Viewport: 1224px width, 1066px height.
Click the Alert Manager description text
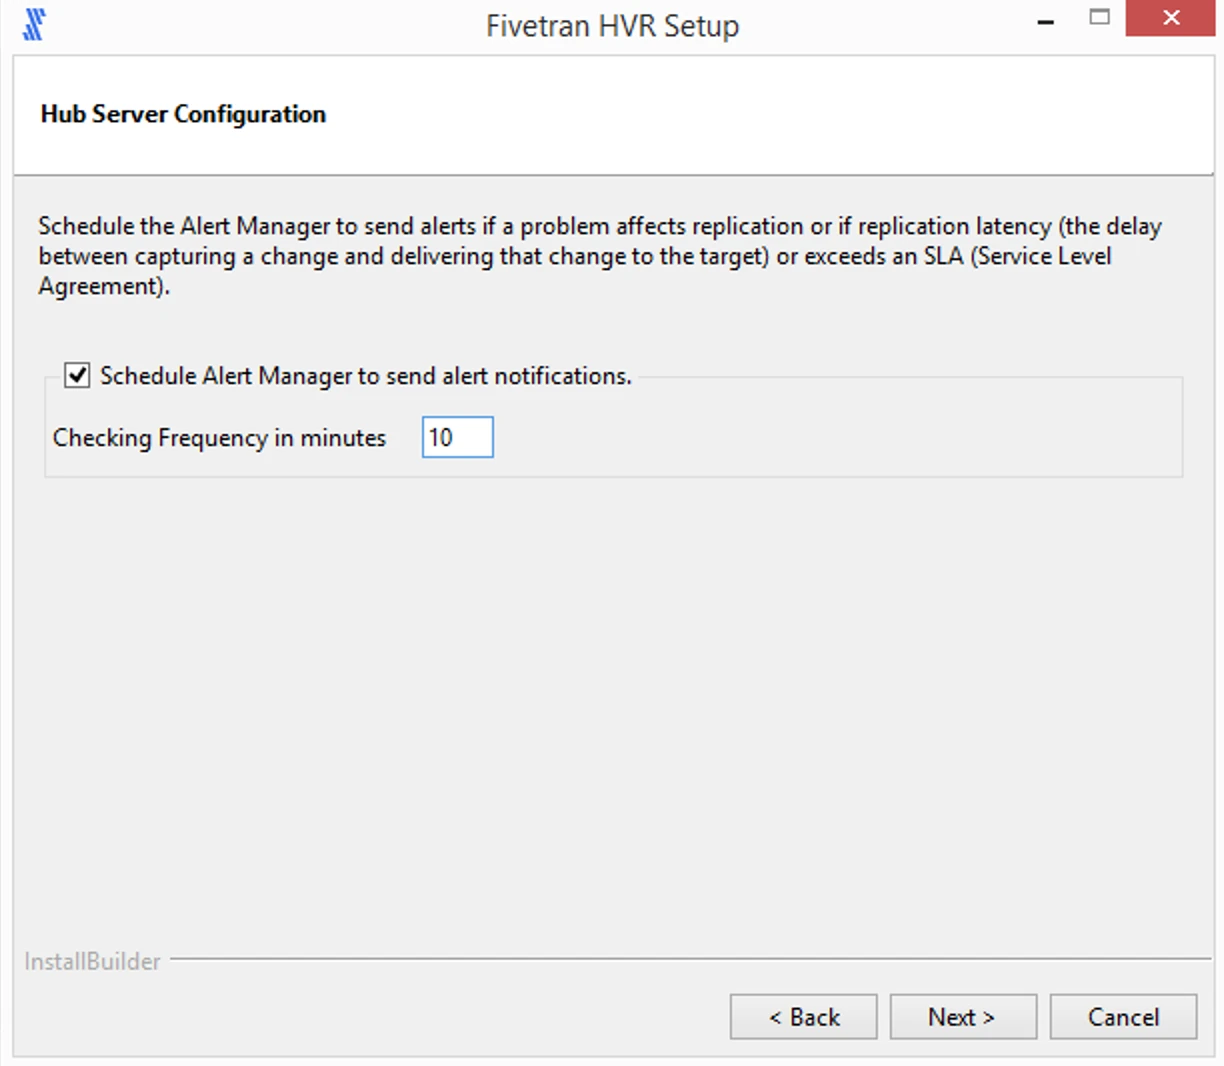pos(598,255)
